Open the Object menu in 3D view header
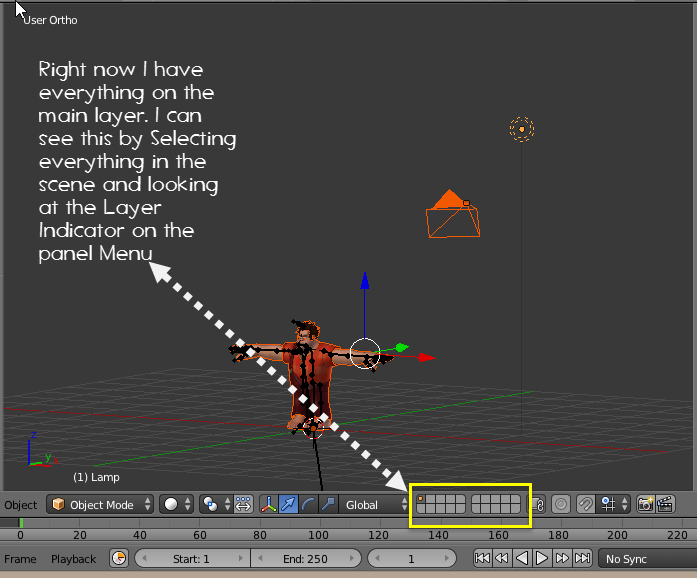This screenshot has width=697, height=578. point(20,505)
